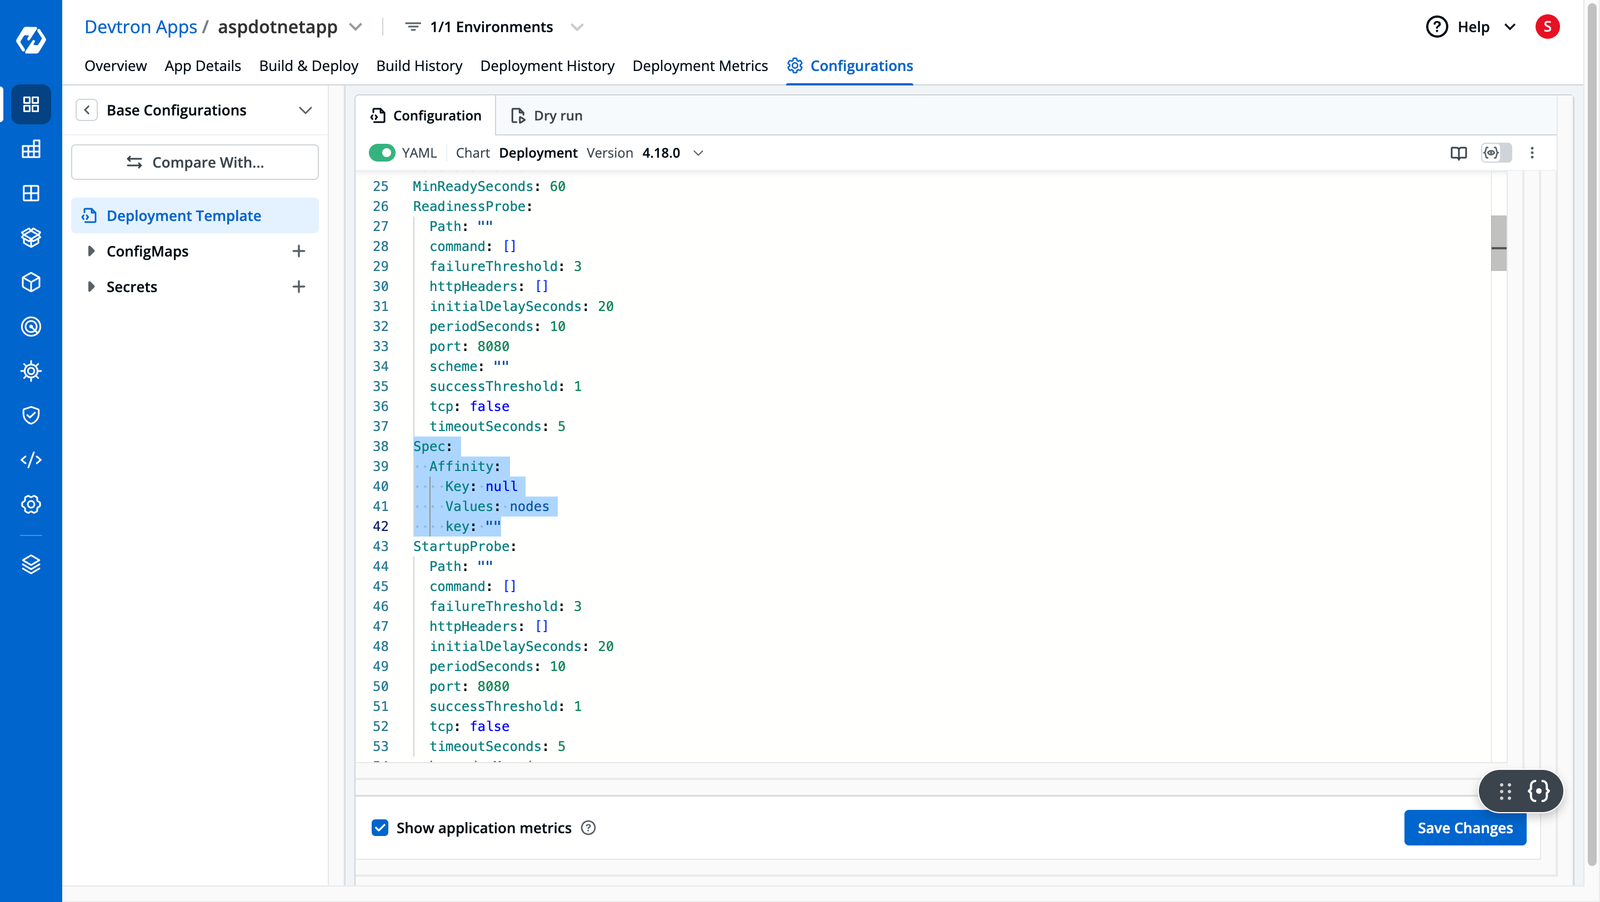
Task: Select the Security shield icon in sidebar
Action: point(31,415)
